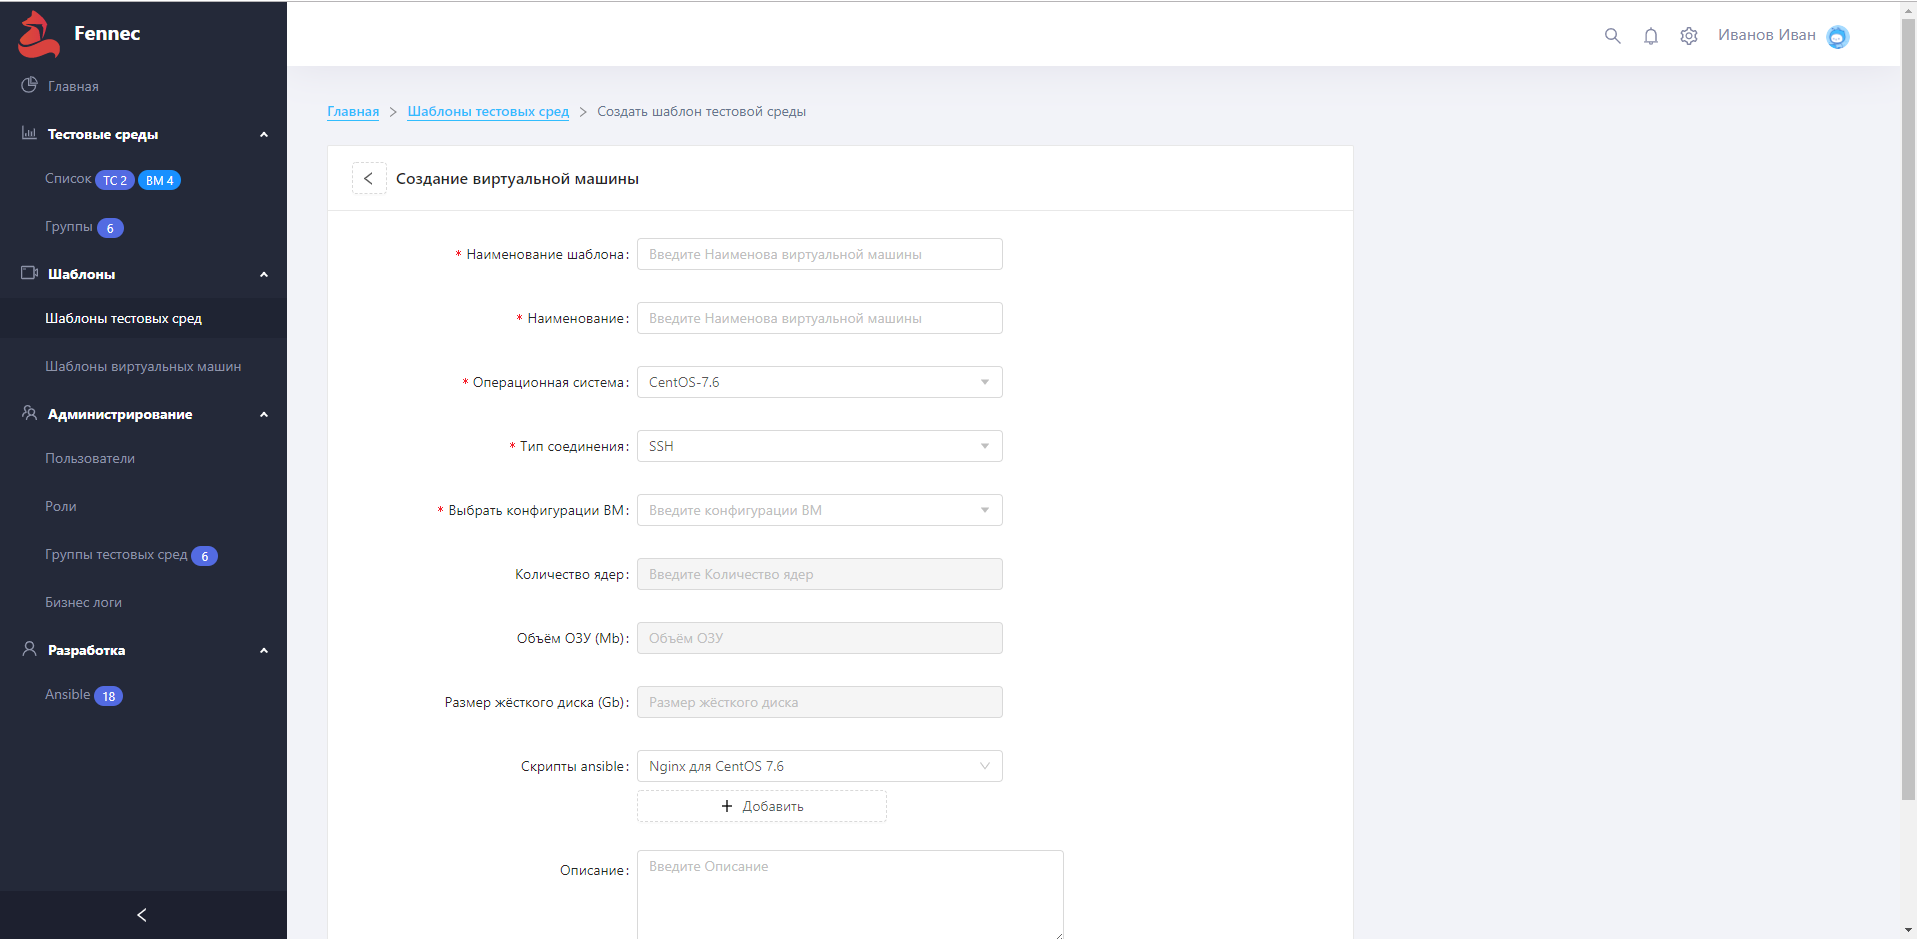1917x939 pixels.
Task: Focus the Наименование шаблона input field
Action: (x=820, y=254)
